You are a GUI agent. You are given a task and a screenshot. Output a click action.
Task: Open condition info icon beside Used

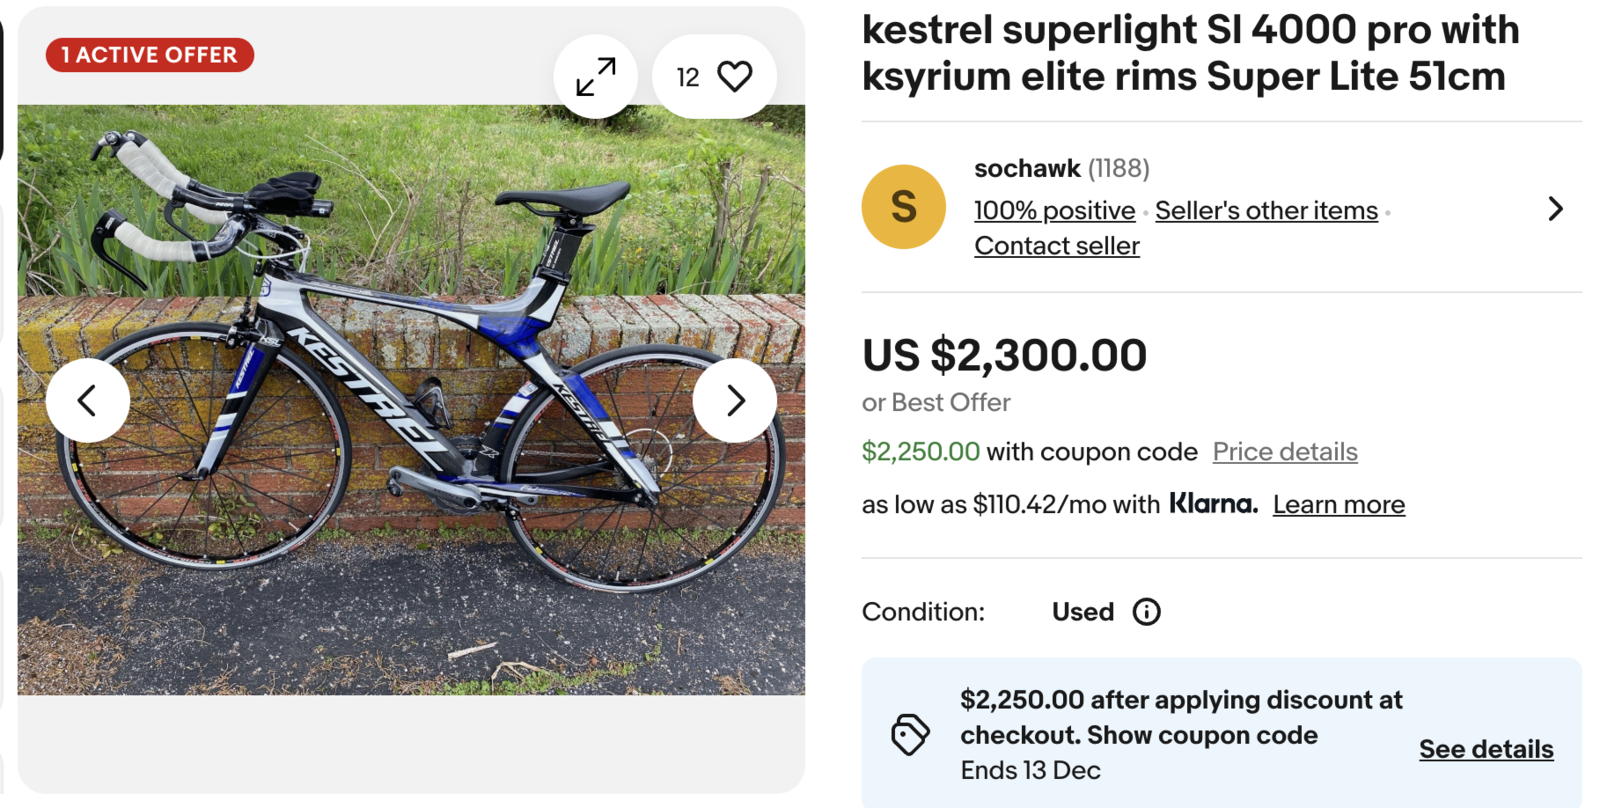[1146, 612]
